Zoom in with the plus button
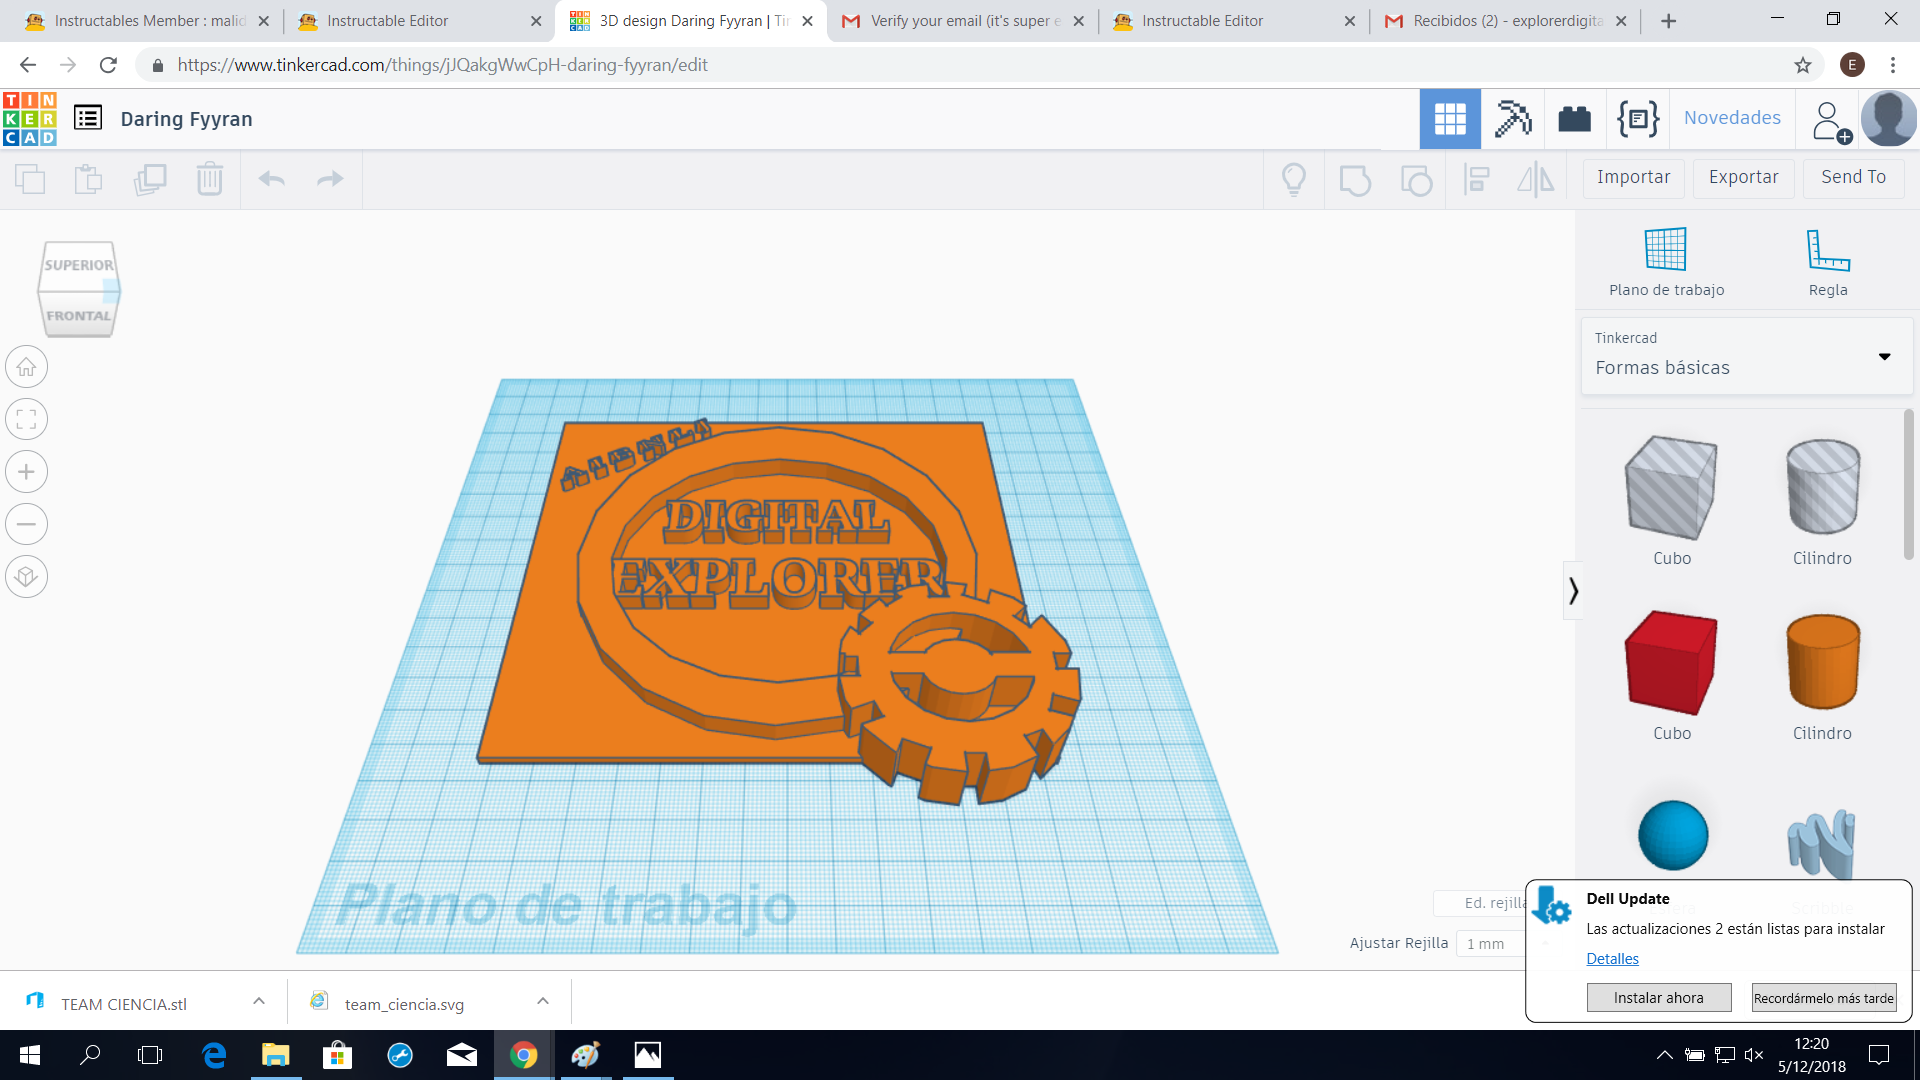Image resolution: width=1920 pixels, height=1080 pixels. (27, 472)
